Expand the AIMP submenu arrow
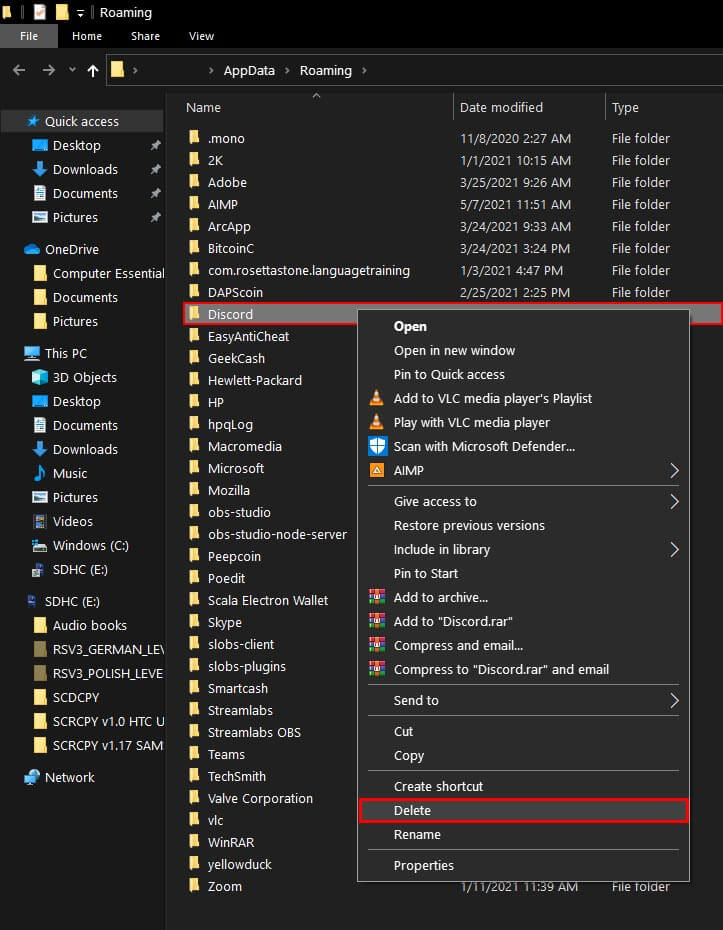The image size is (723, 930). tap(674, 470)
